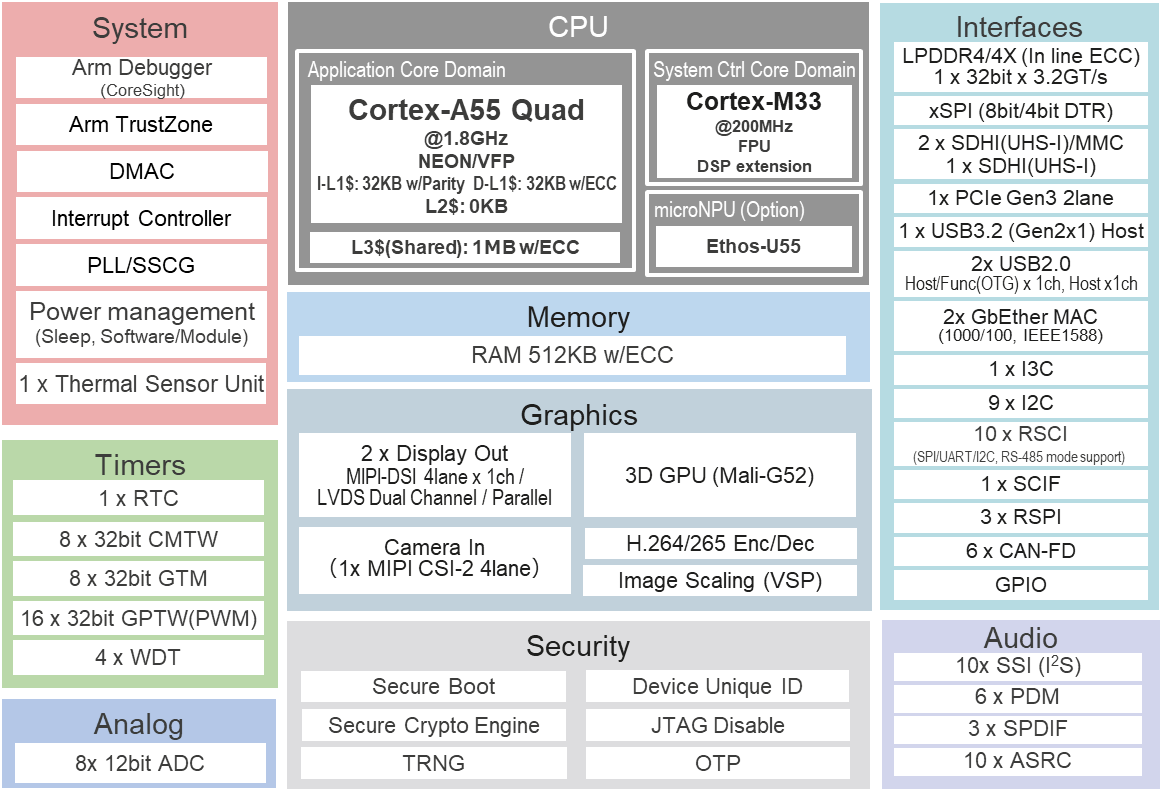Click the 3D GPU (Mali-G52) block
Screen dimensions: 1161x790
click(719, 475)
